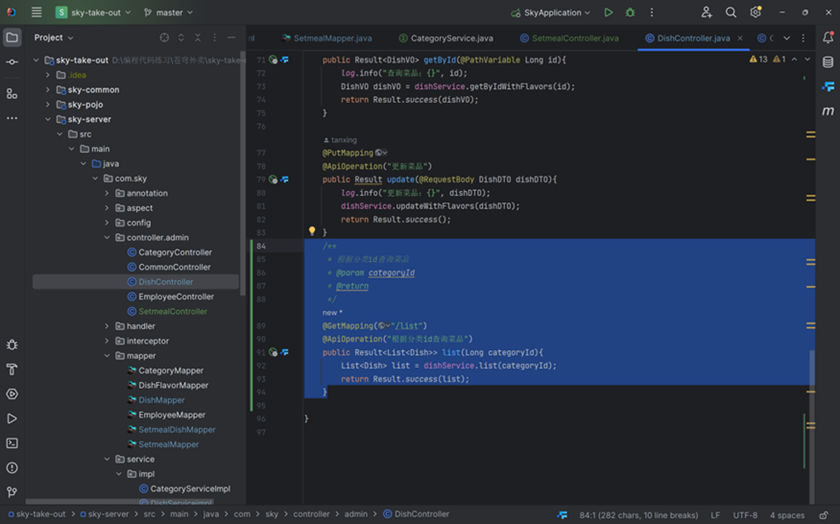
Task: Open the Git tool window
Action: click(12, 492)
